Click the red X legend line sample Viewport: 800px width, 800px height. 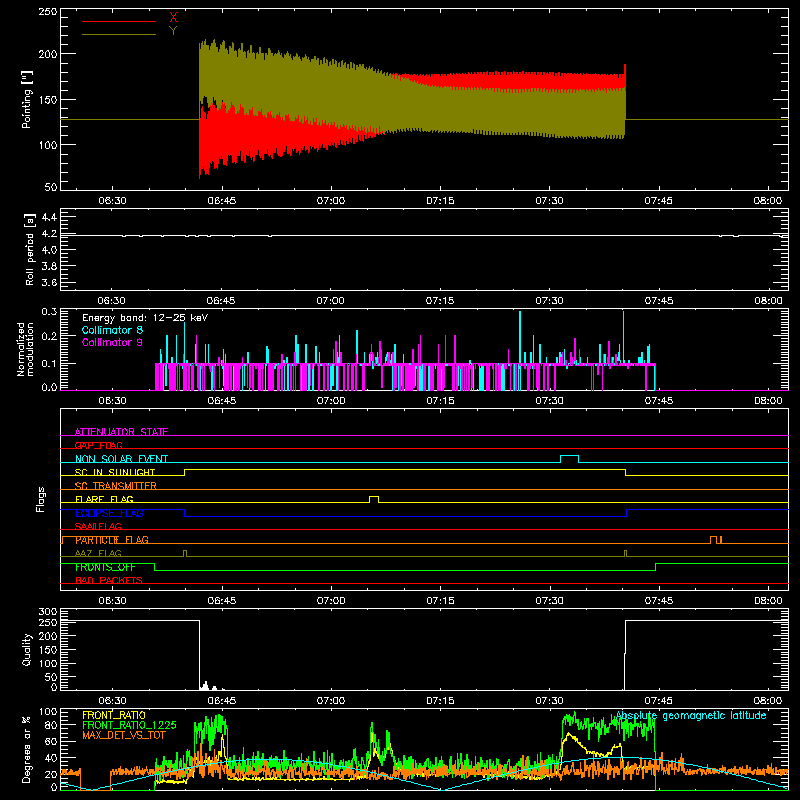(x=119, y=21)
